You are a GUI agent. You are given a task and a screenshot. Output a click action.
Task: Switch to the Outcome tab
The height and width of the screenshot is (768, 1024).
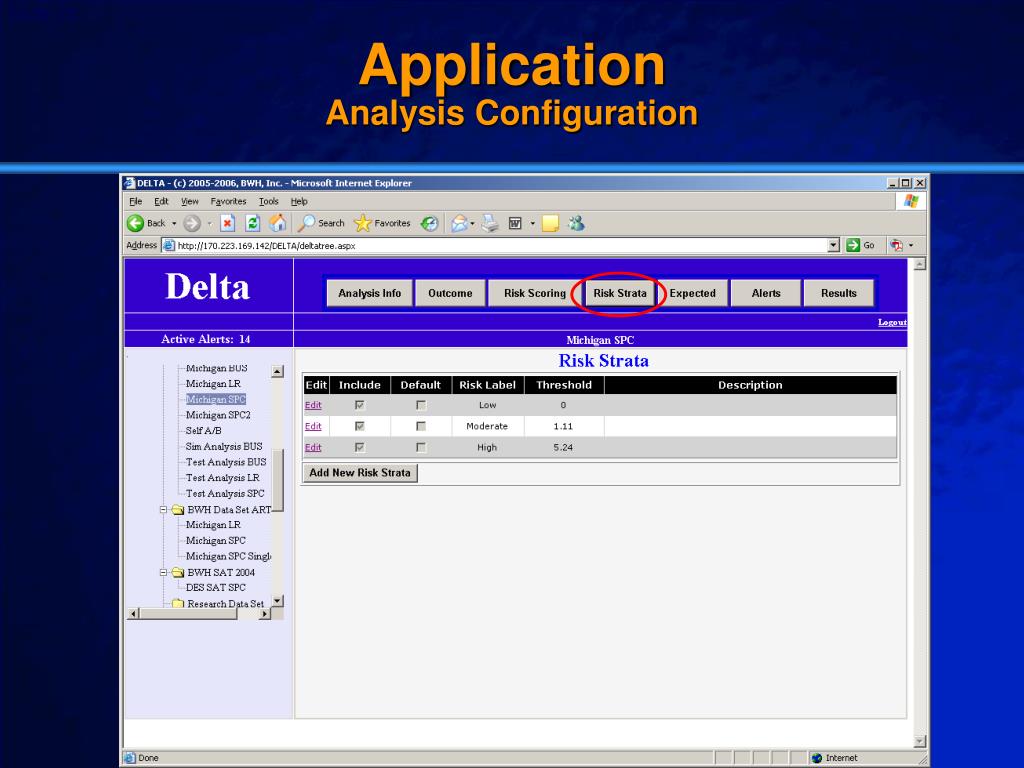(x=451, y=293)
